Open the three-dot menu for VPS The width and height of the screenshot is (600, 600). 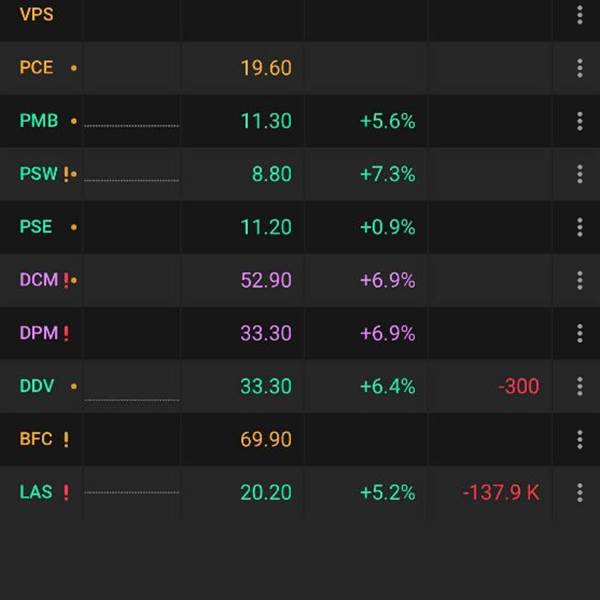pyautogui.click(x=580, y=15)
